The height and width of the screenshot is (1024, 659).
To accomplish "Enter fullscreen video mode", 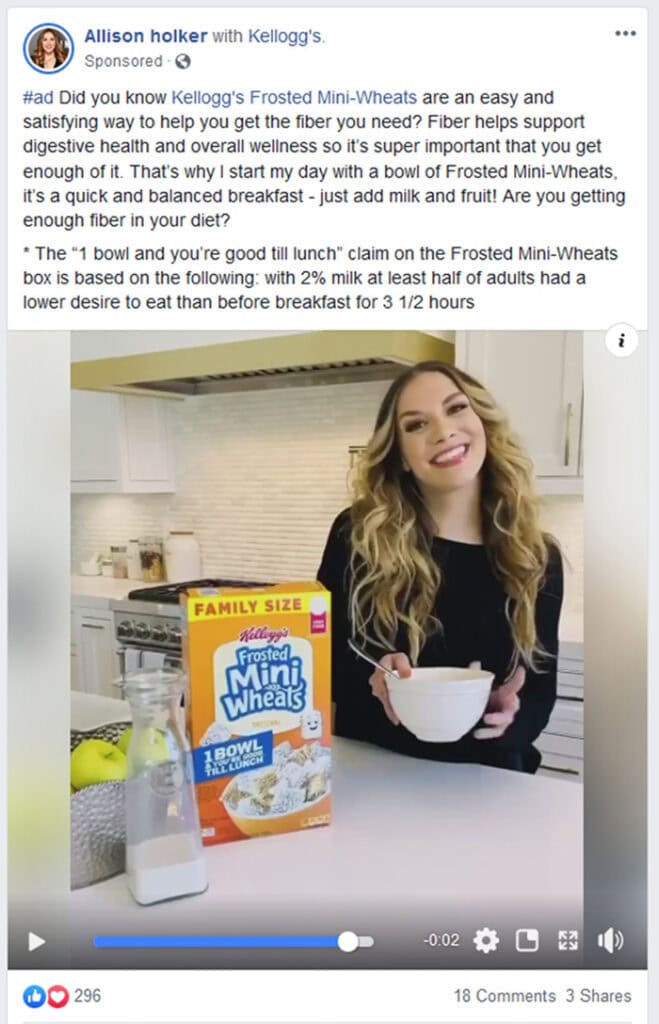I will click(x=568, y=940).
